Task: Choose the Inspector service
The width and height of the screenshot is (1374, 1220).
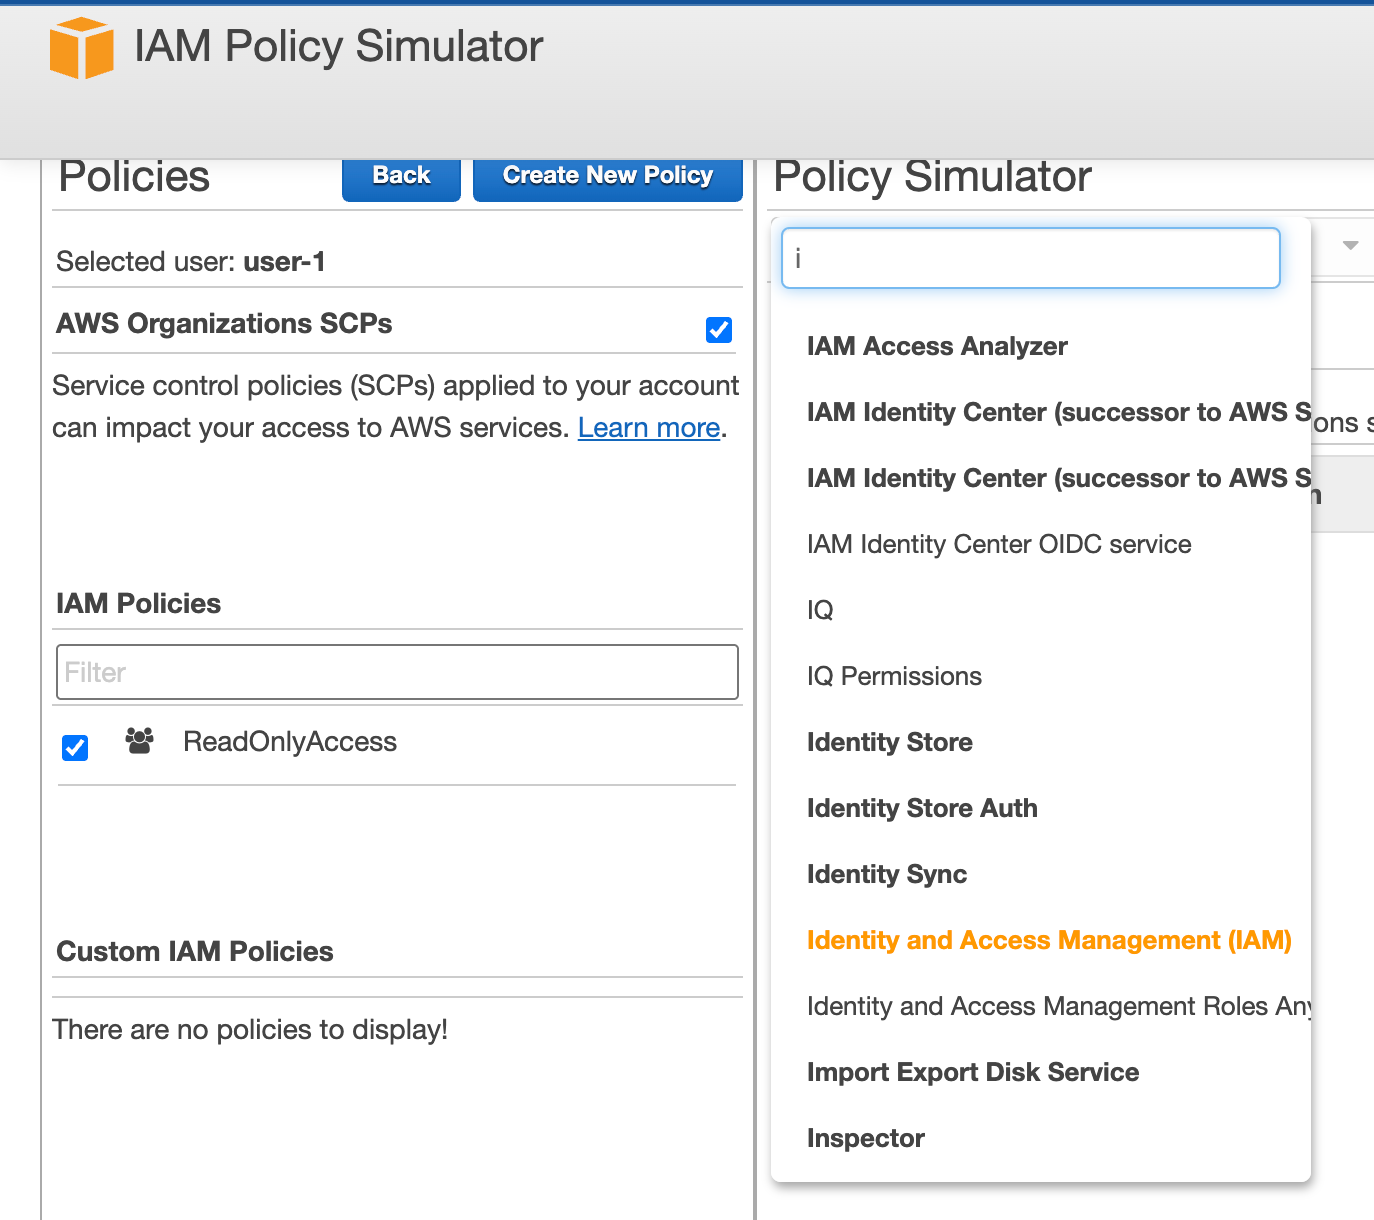Action: click(865, 1138)
